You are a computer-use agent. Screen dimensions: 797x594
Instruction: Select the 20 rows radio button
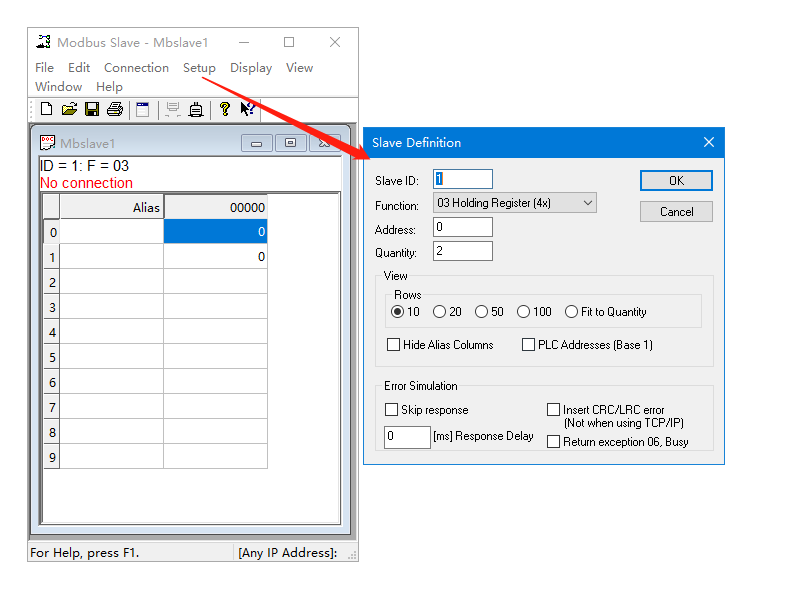pos(440,312)
